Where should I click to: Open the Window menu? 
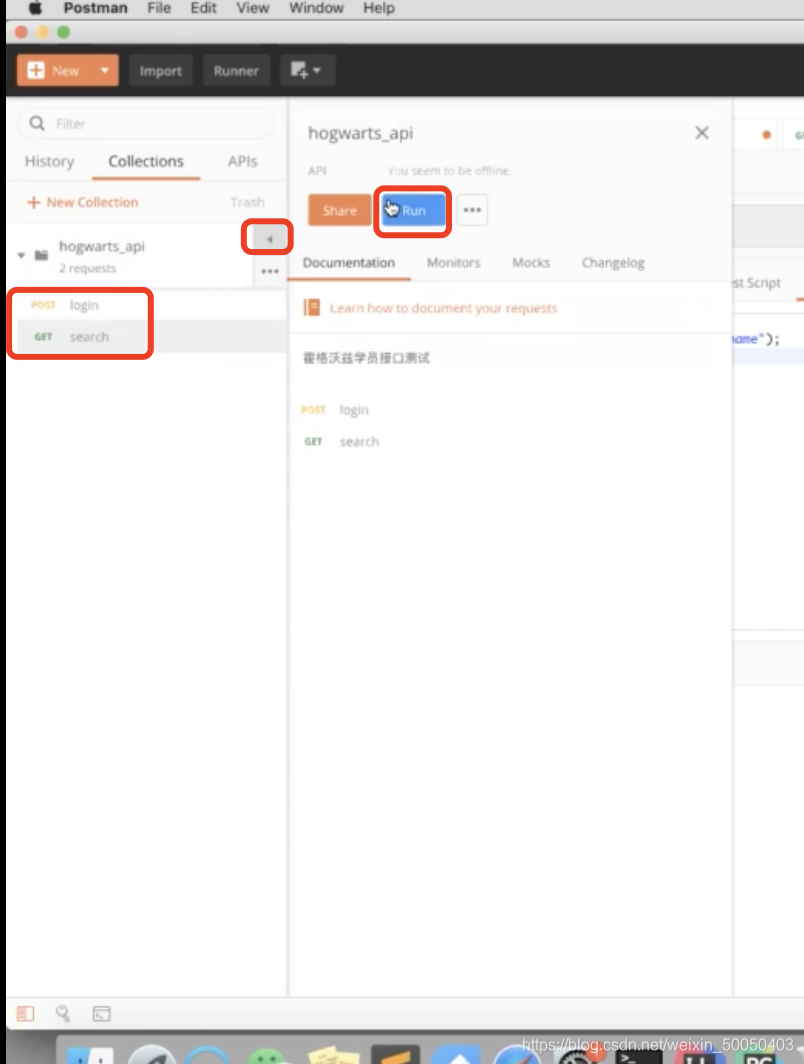pyautogui.click(x=316, y=8)
